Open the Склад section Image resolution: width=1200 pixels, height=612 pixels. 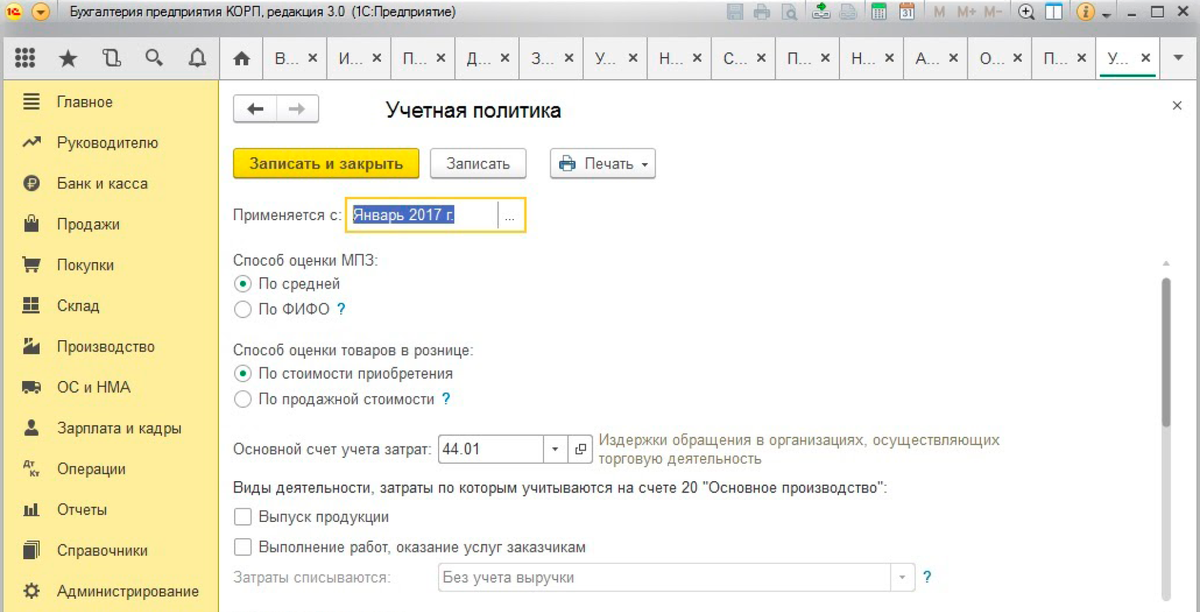(110, 306)
